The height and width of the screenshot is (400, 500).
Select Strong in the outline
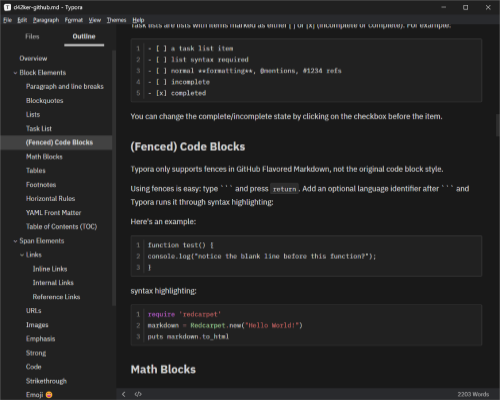[36, 353]
